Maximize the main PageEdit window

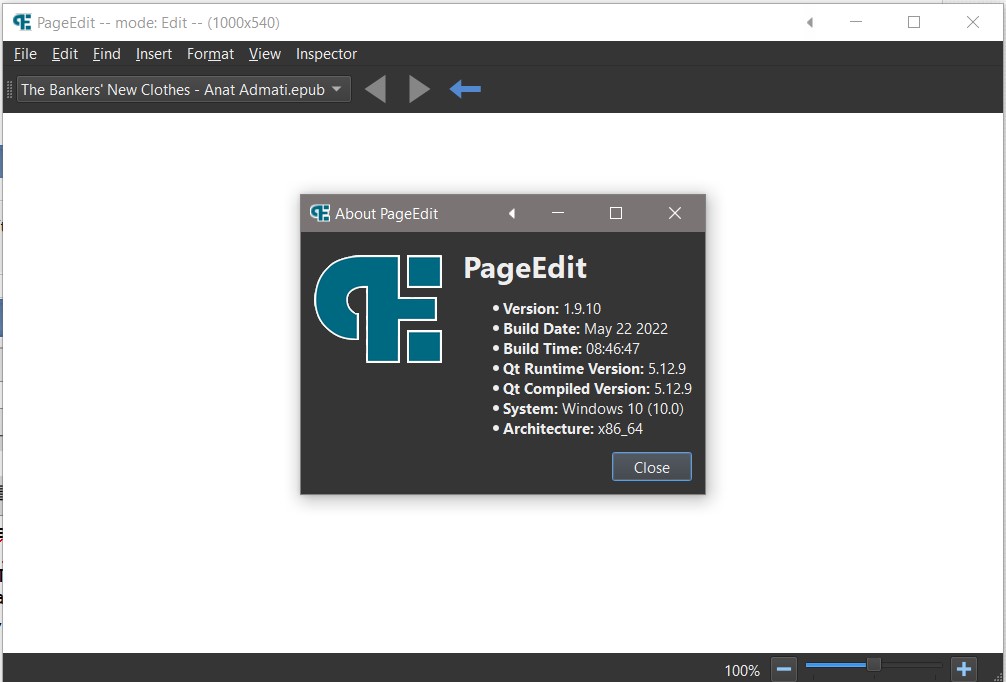pyautogui.click(x=914, y=22)
